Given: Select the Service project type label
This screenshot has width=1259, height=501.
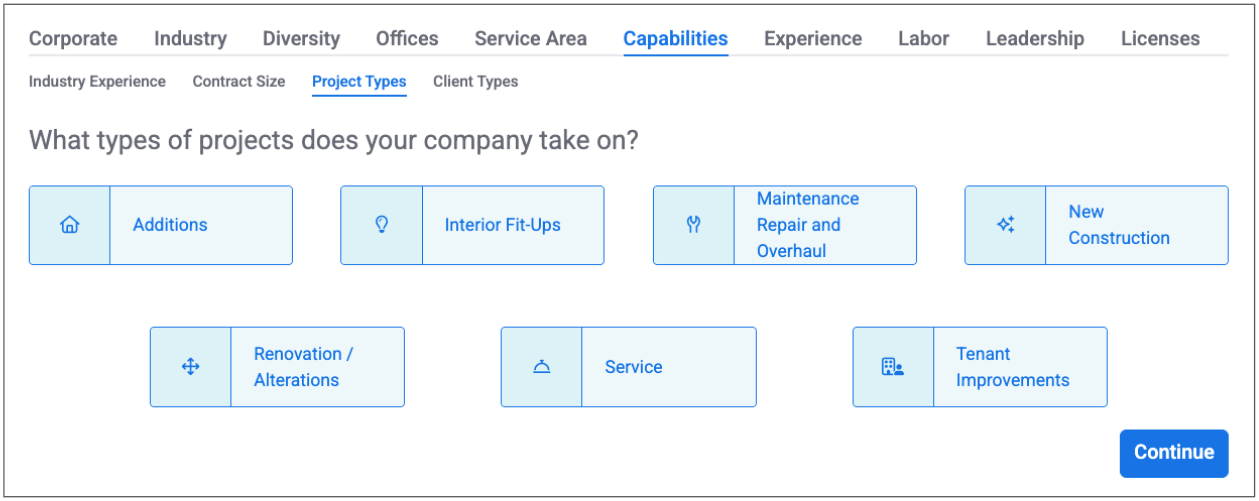Looking at the screenshot, I should [x=633, y=367].
